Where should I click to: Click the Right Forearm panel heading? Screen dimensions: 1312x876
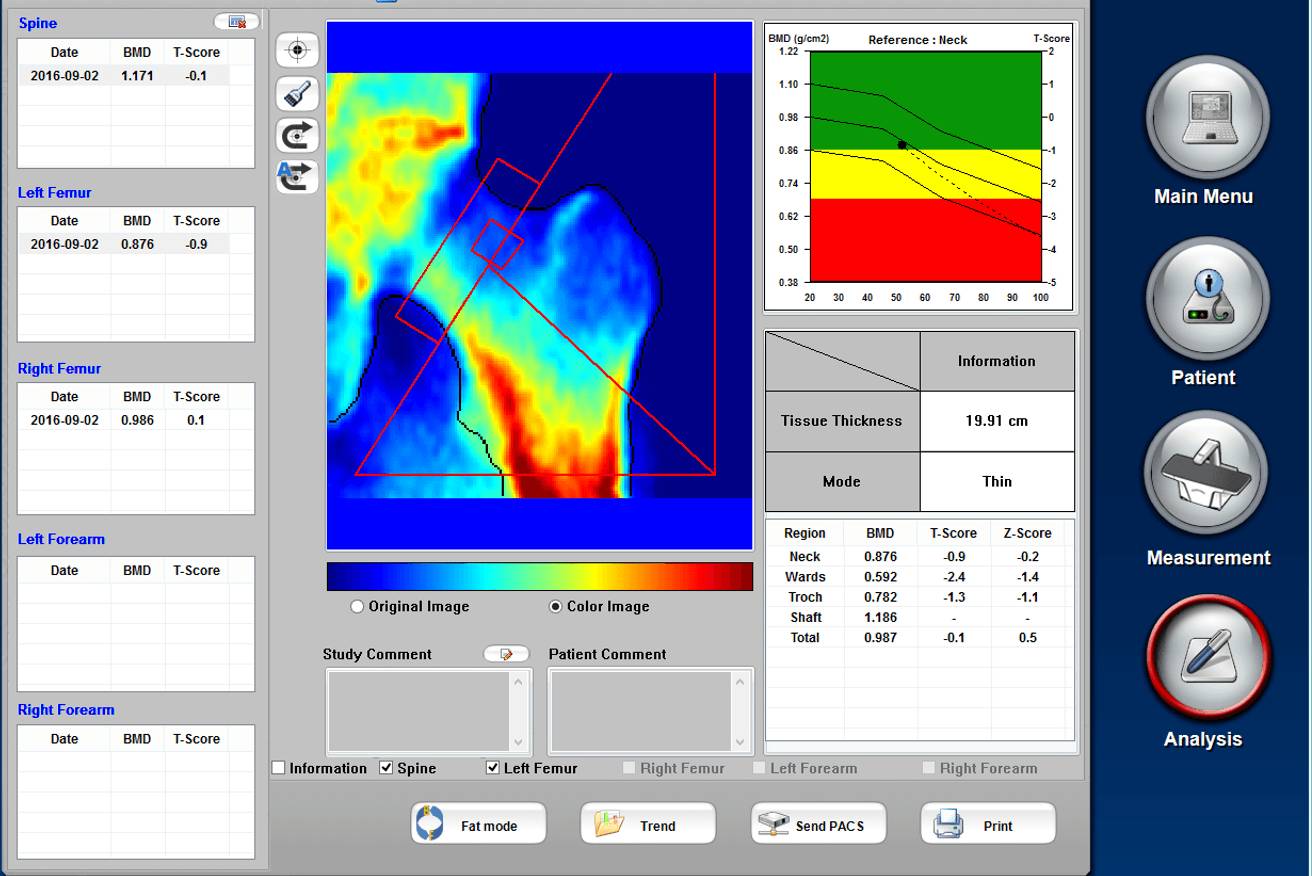[66, 710]
